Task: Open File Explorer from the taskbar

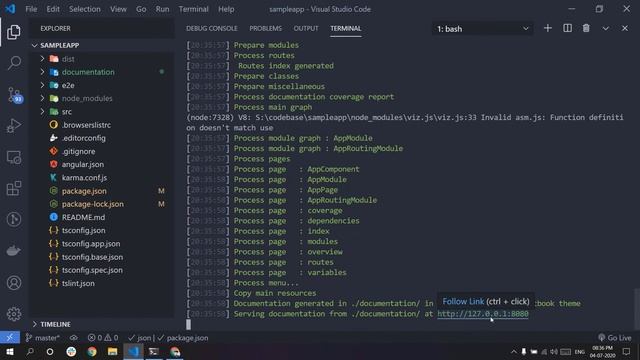Action: click(112, 352)
